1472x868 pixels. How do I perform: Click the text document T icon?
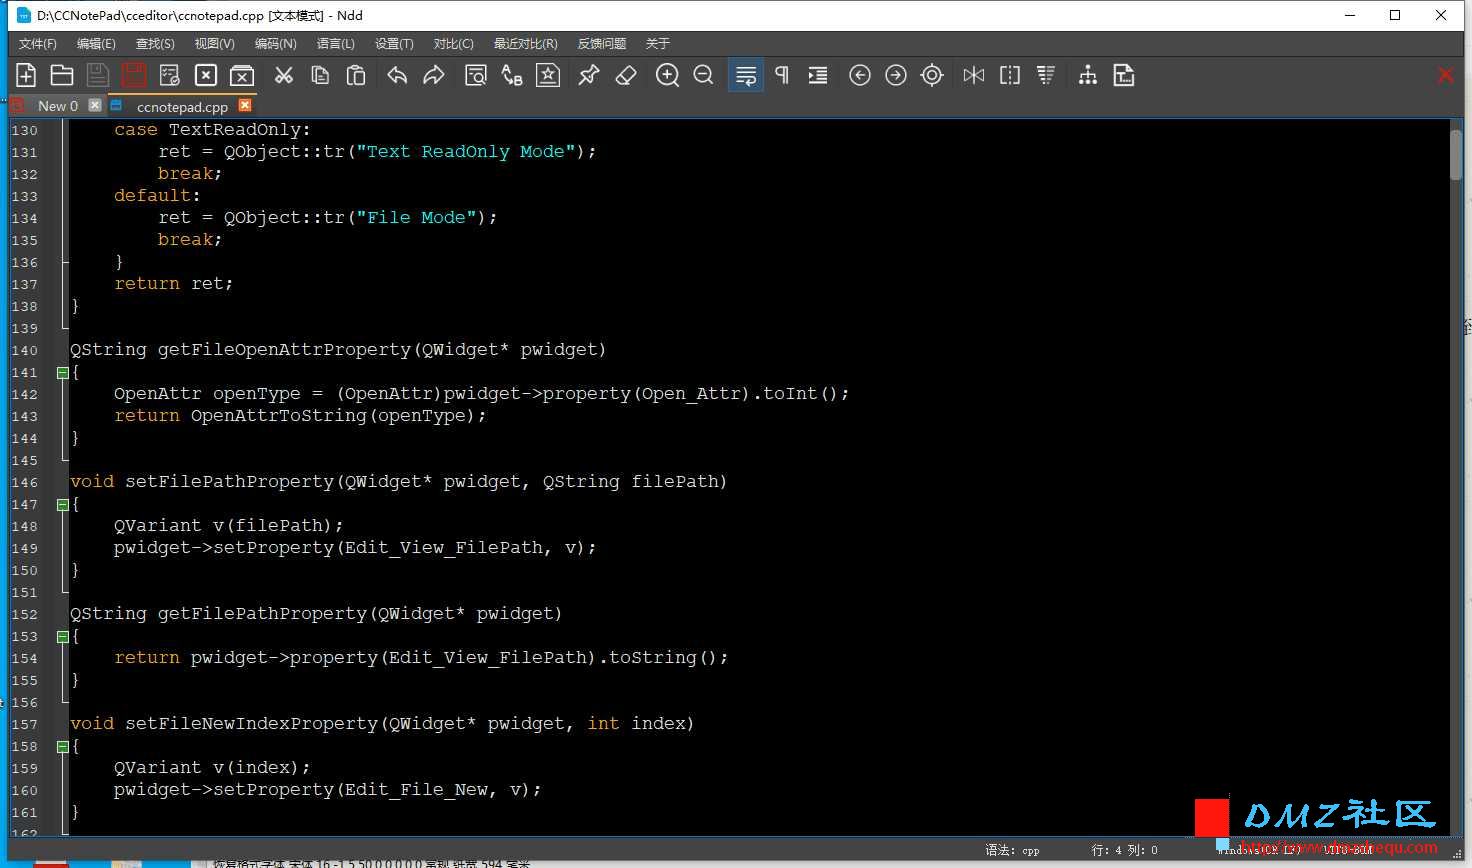click(1124, 75)
